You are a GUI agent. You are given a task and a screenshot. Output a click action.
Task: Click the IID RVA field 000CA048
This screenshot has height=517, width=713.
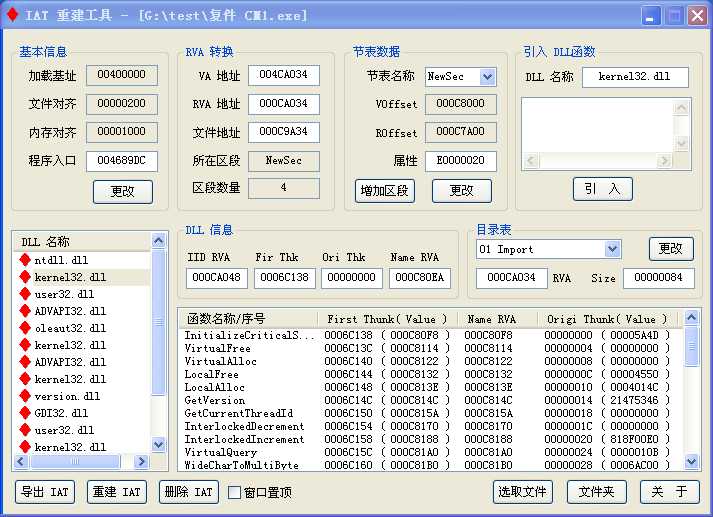coord(216,278)
